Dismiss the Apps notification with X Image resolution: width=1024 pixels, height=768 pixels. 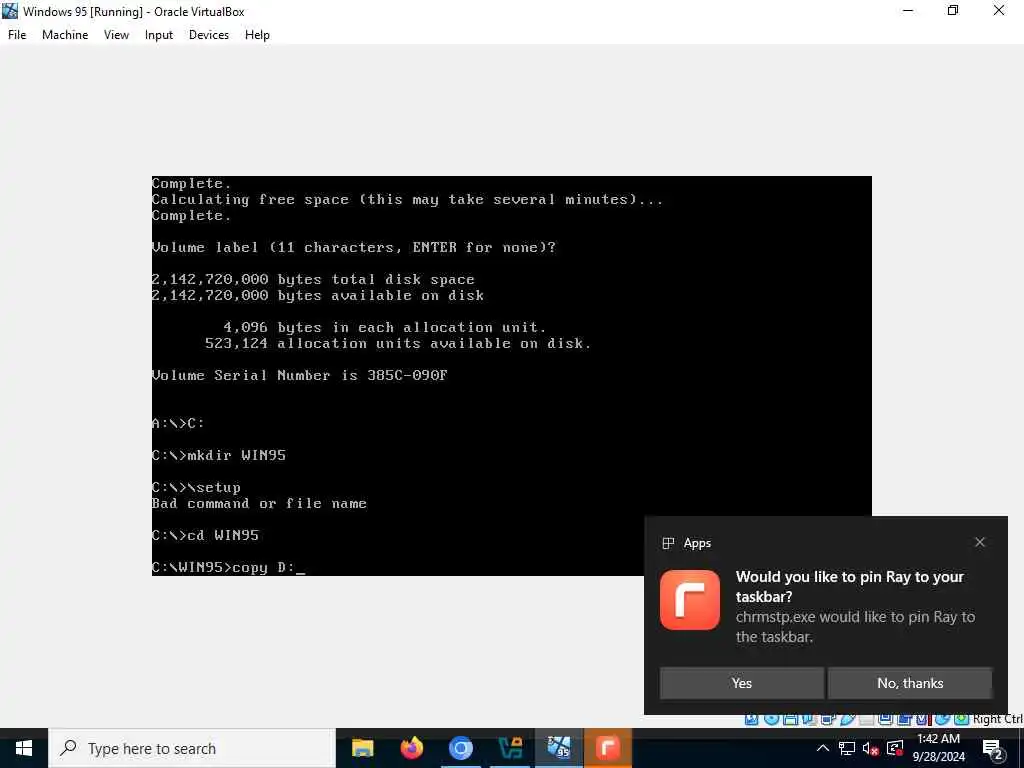(980, 542)
